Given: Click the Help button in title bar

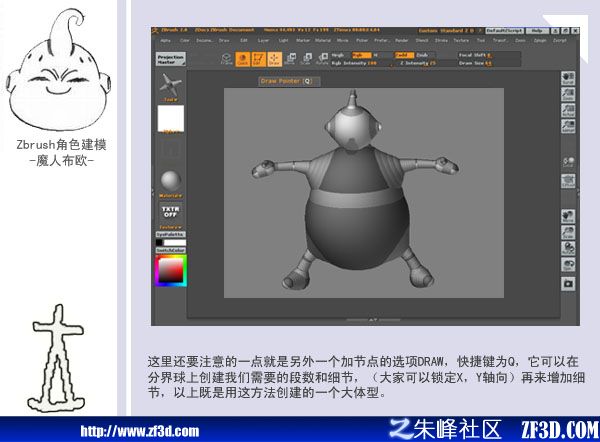Looking at the screenshot, I should pos(537,31).
